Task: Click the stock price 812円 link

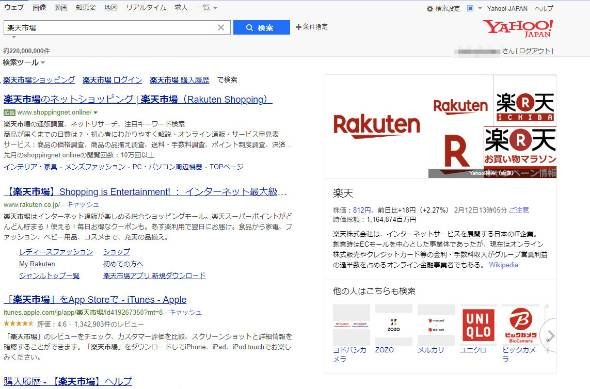Action: click(x=362, y=210)
